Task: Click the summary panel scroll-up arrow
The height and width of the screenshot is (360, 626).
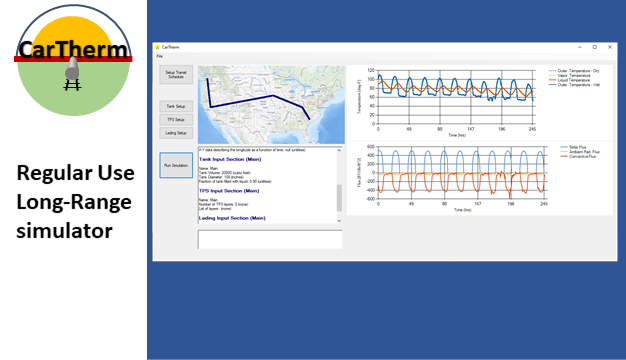Action: click(339, 150)
